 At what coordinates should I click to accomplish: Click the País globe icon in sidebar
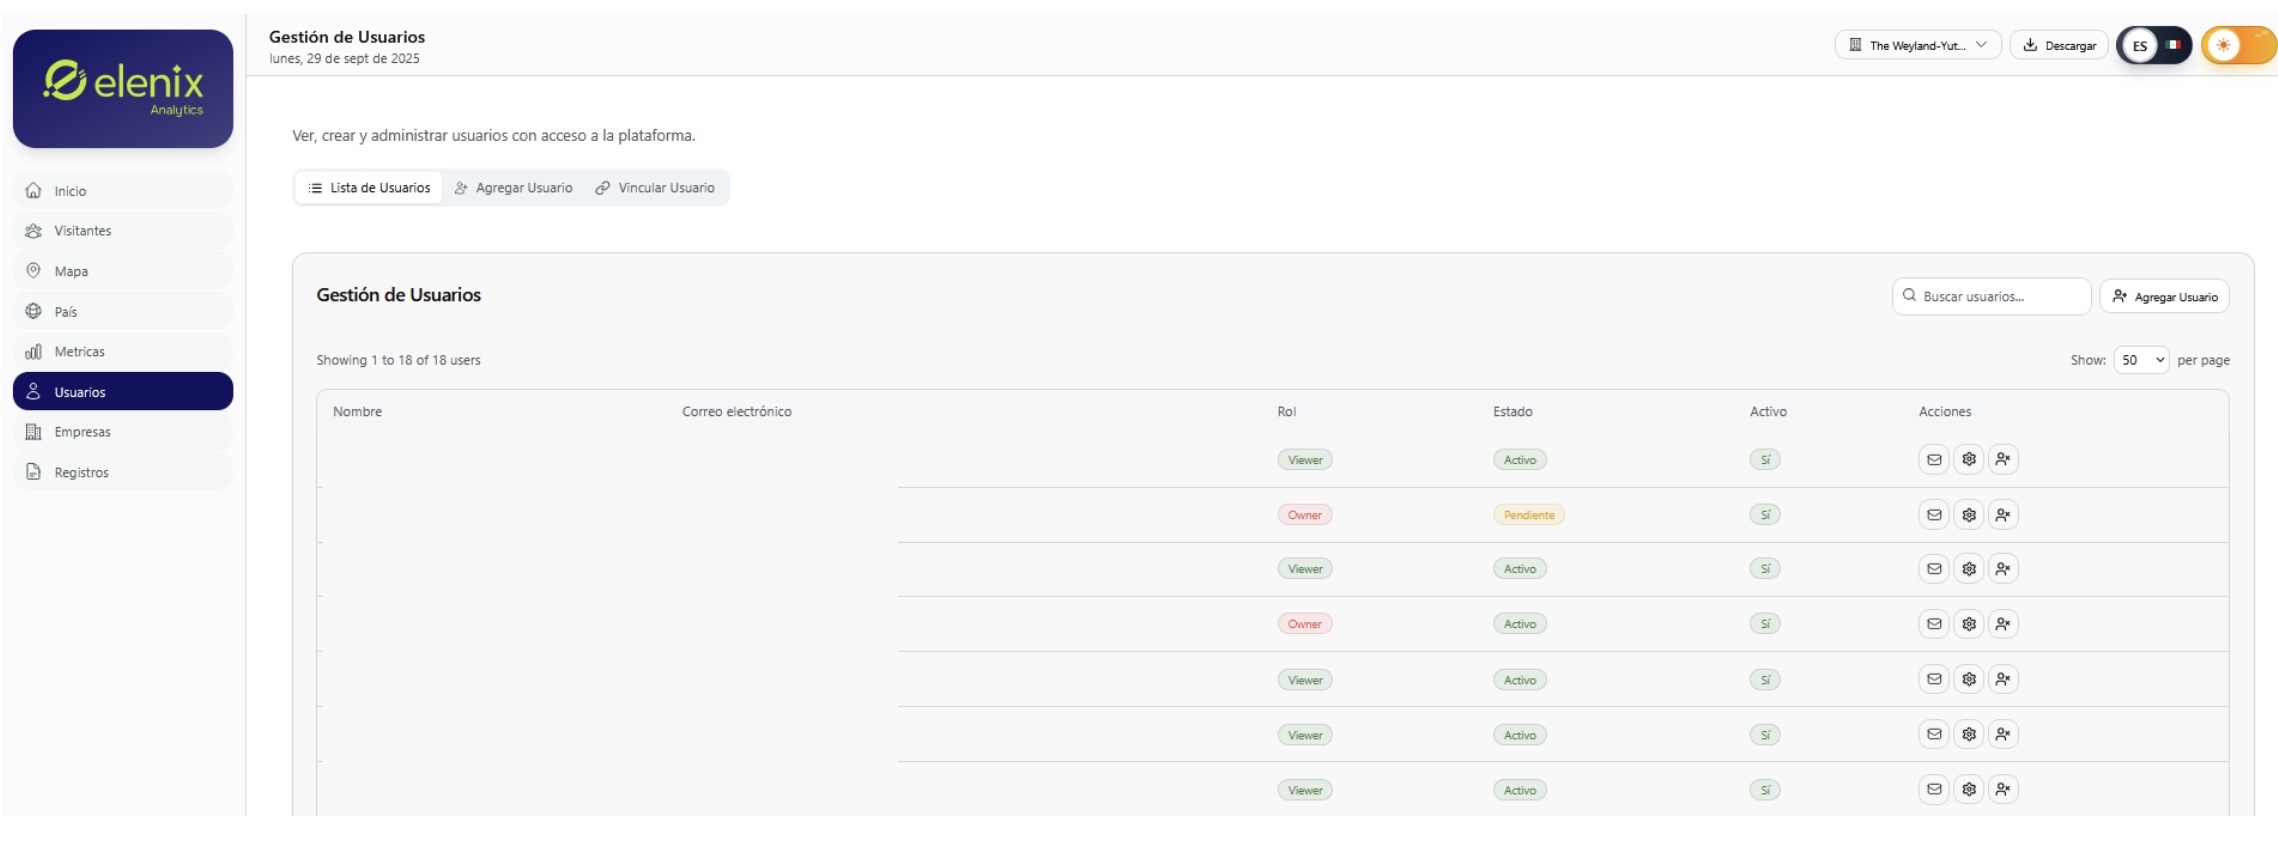tap(34, 311)
